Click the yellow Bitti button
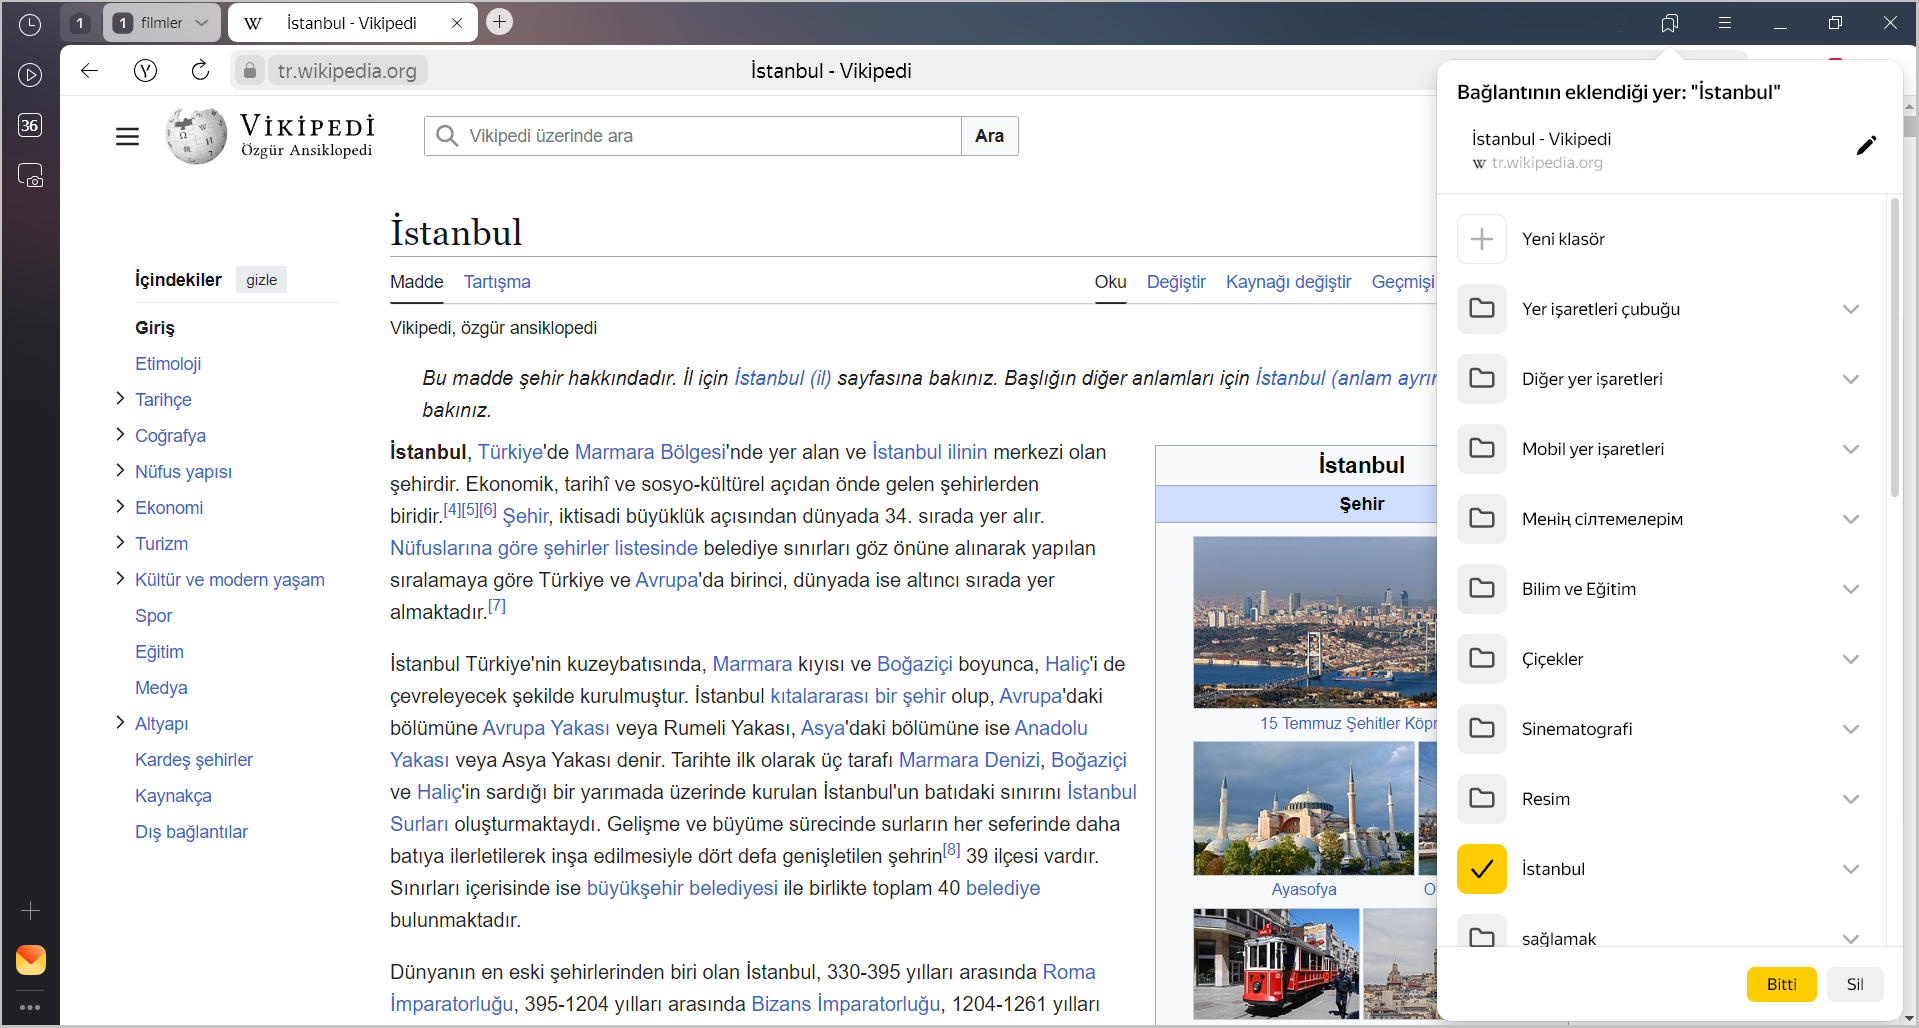 point(1781,984)
